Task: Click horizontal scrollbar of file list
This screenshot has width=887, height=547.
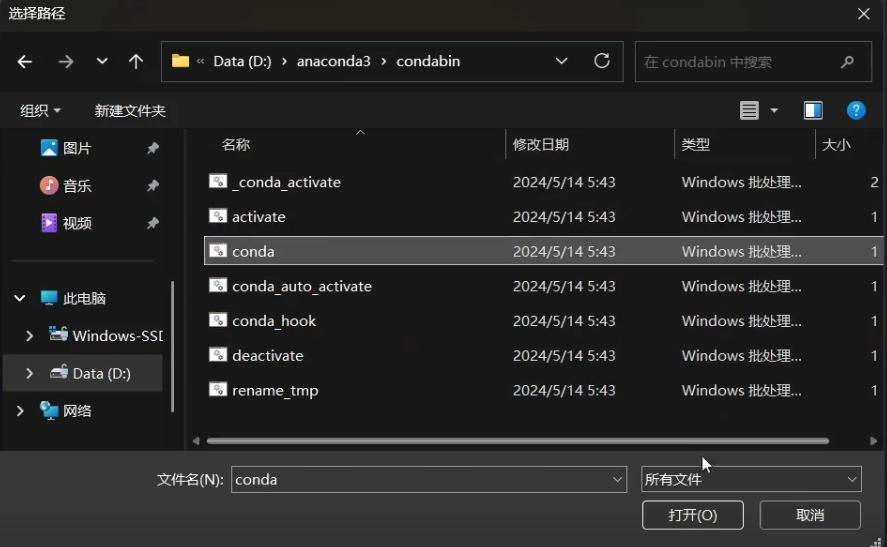Action: [x=518, y=441]
